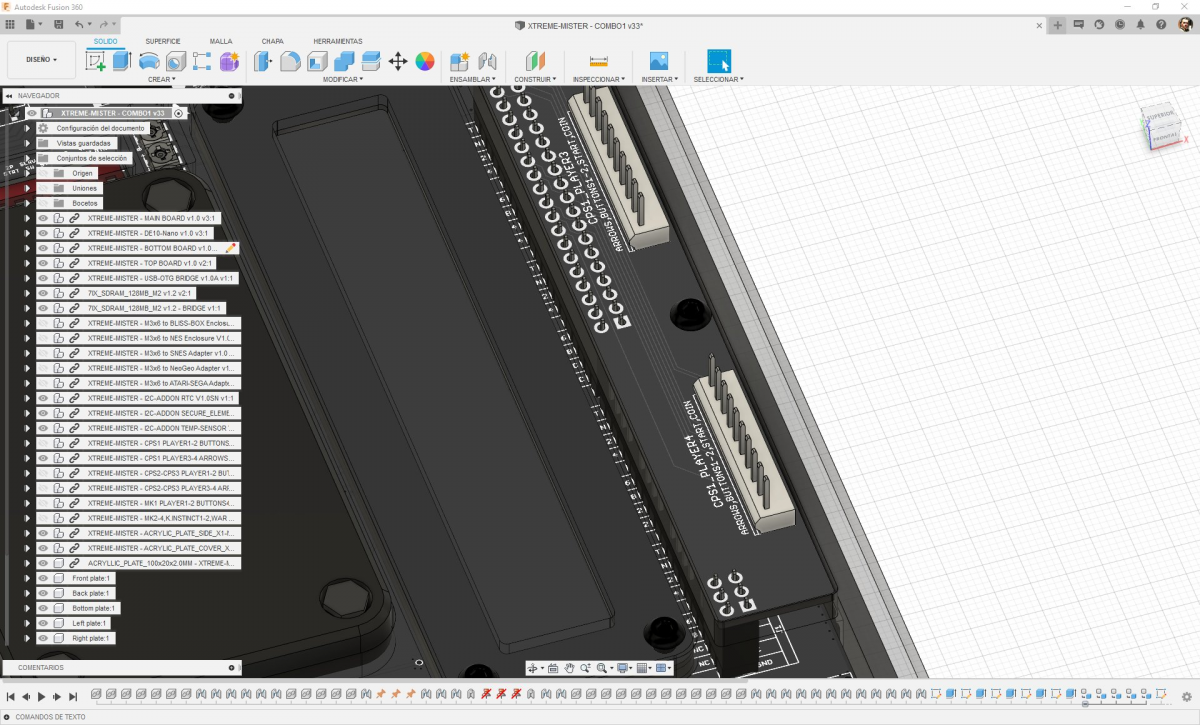The width and height of the screenshot is (1200, 725).
Task: Activate the Select tool icon
Action: pos(718,61)
